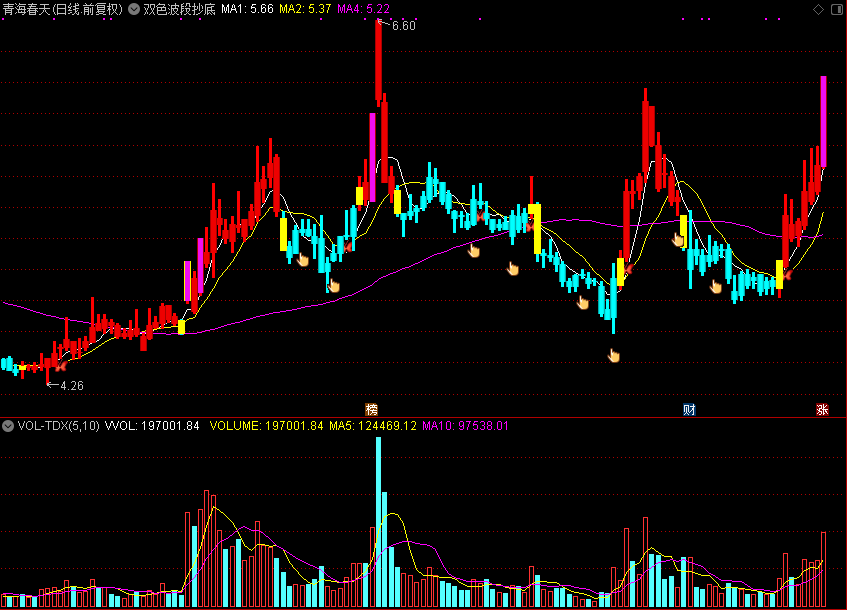Click the last magenta candle at the chart's right end
The height and width of the screenshot is (610, 847).
coord(823,122)
